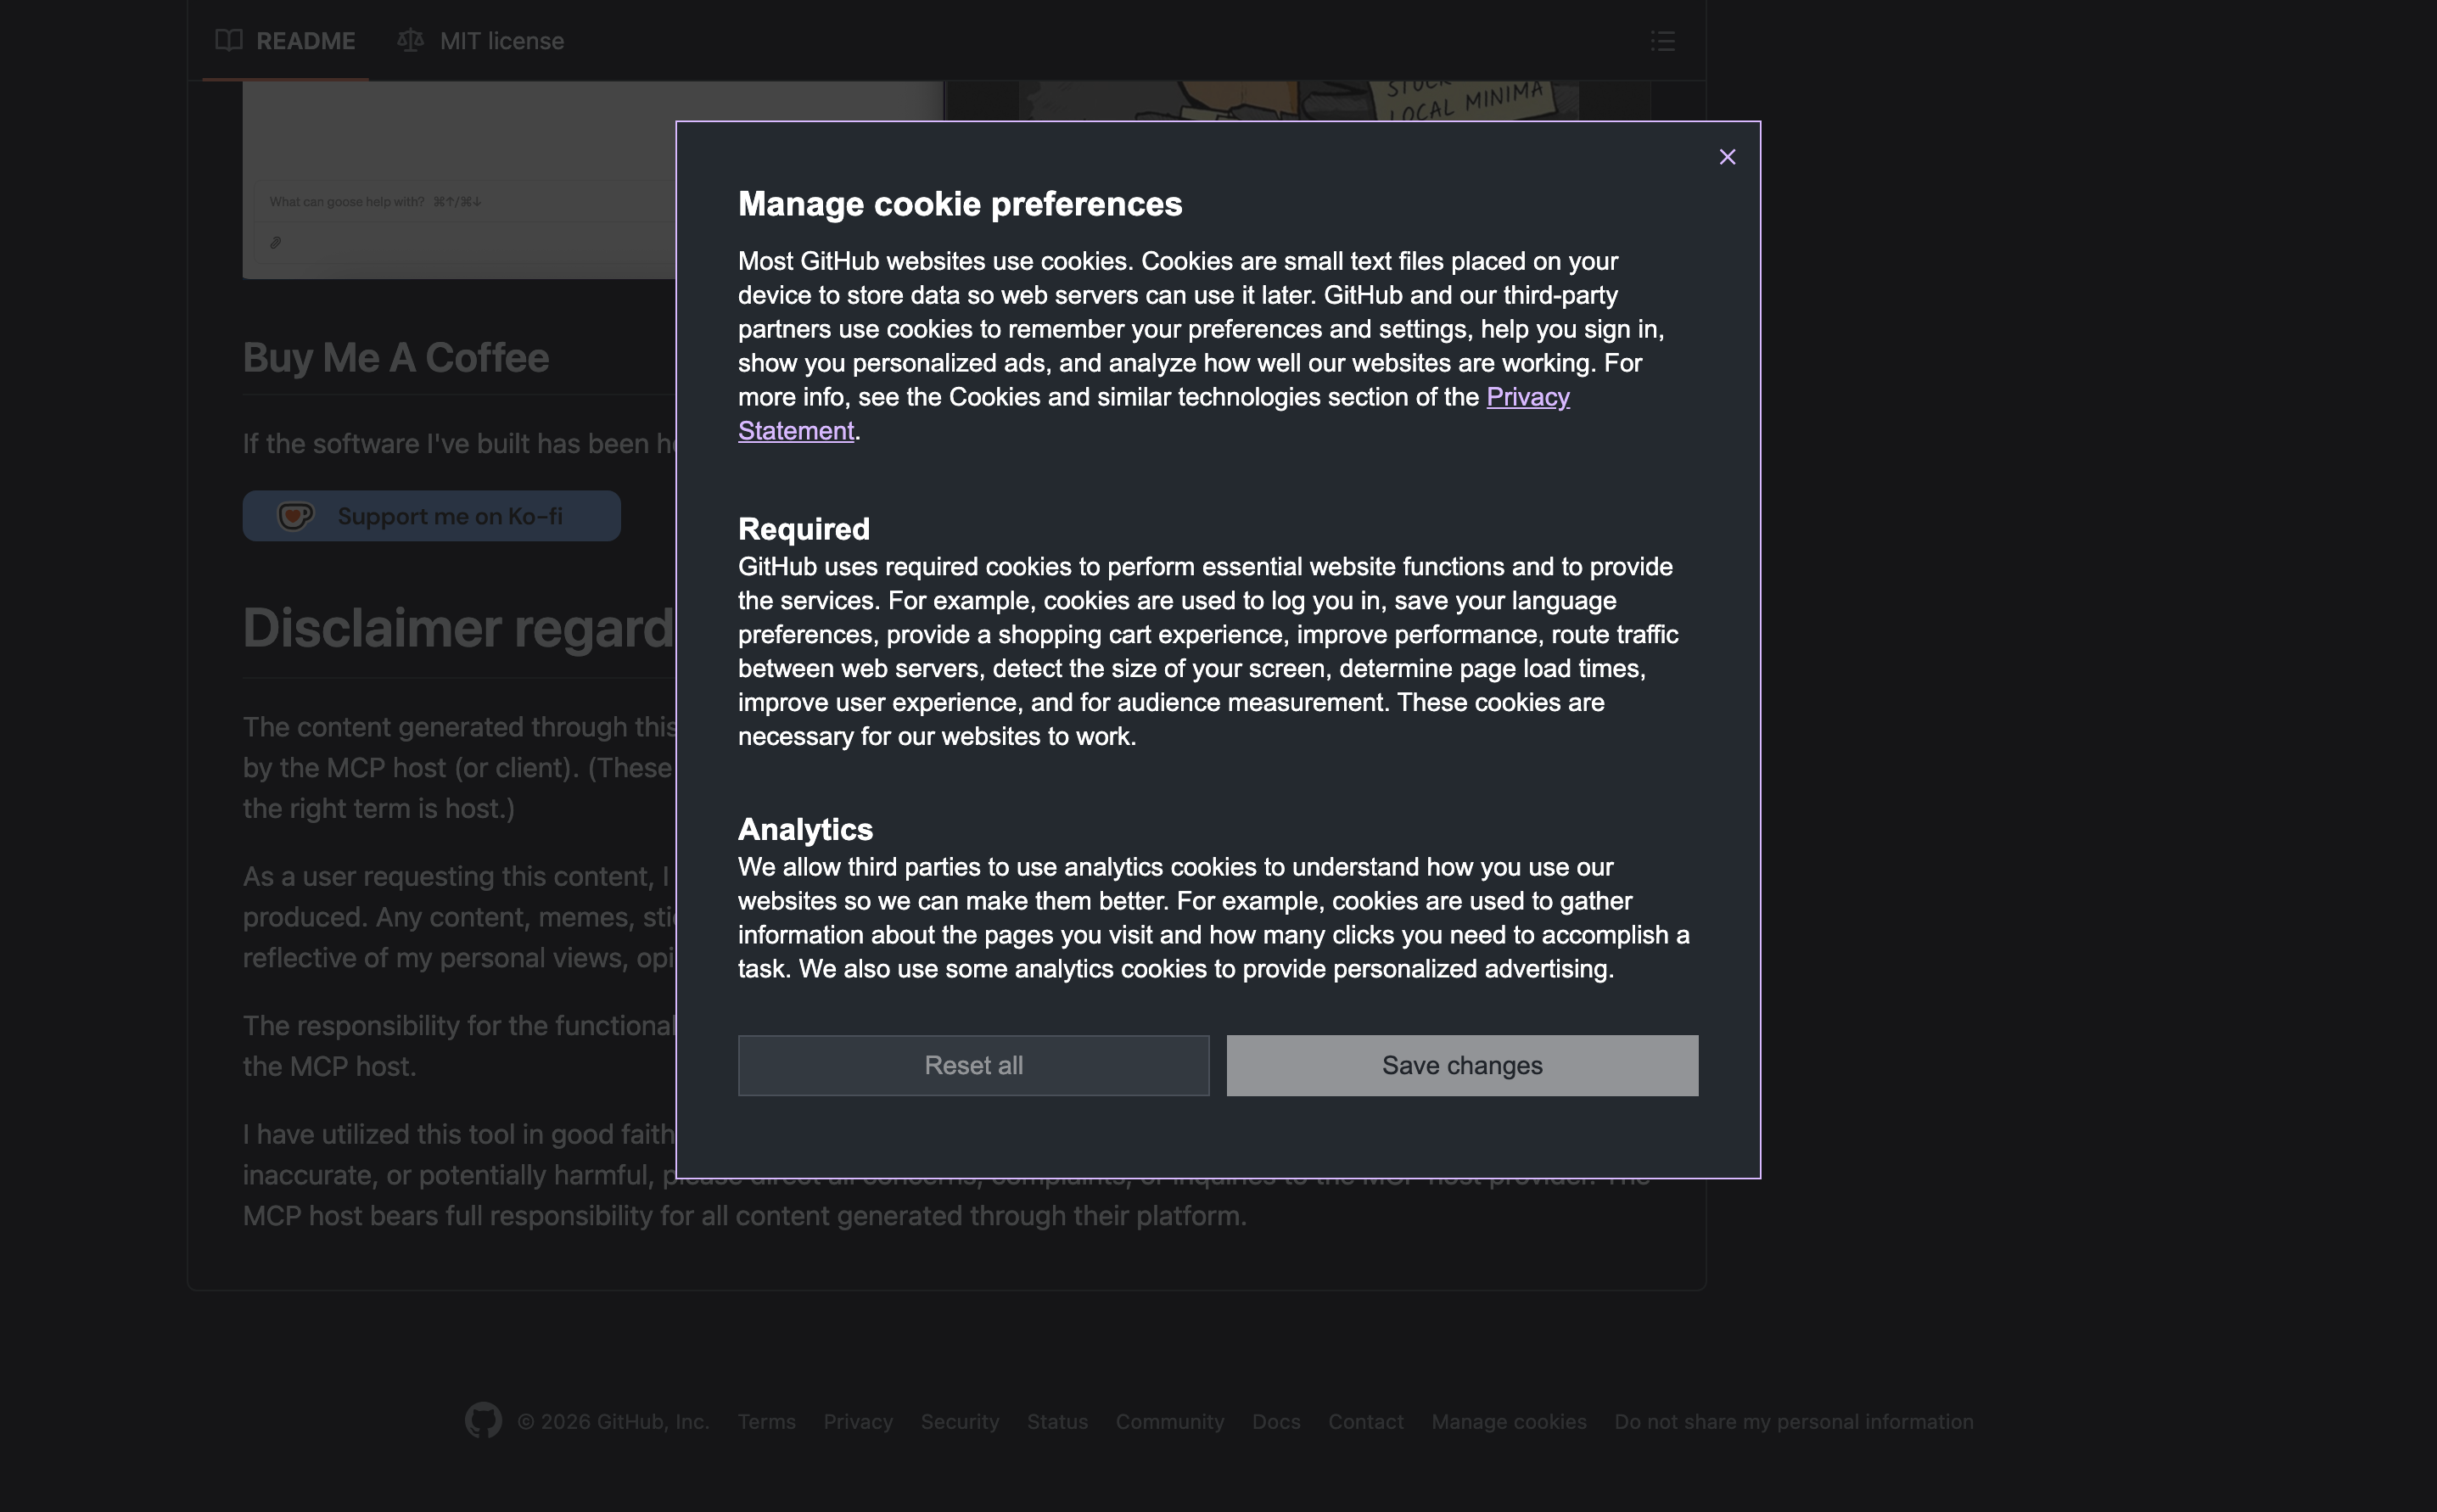This screenshot has width=2437, height=1512.
Task: Click the Reset all button
Action: pos(973,1065)
